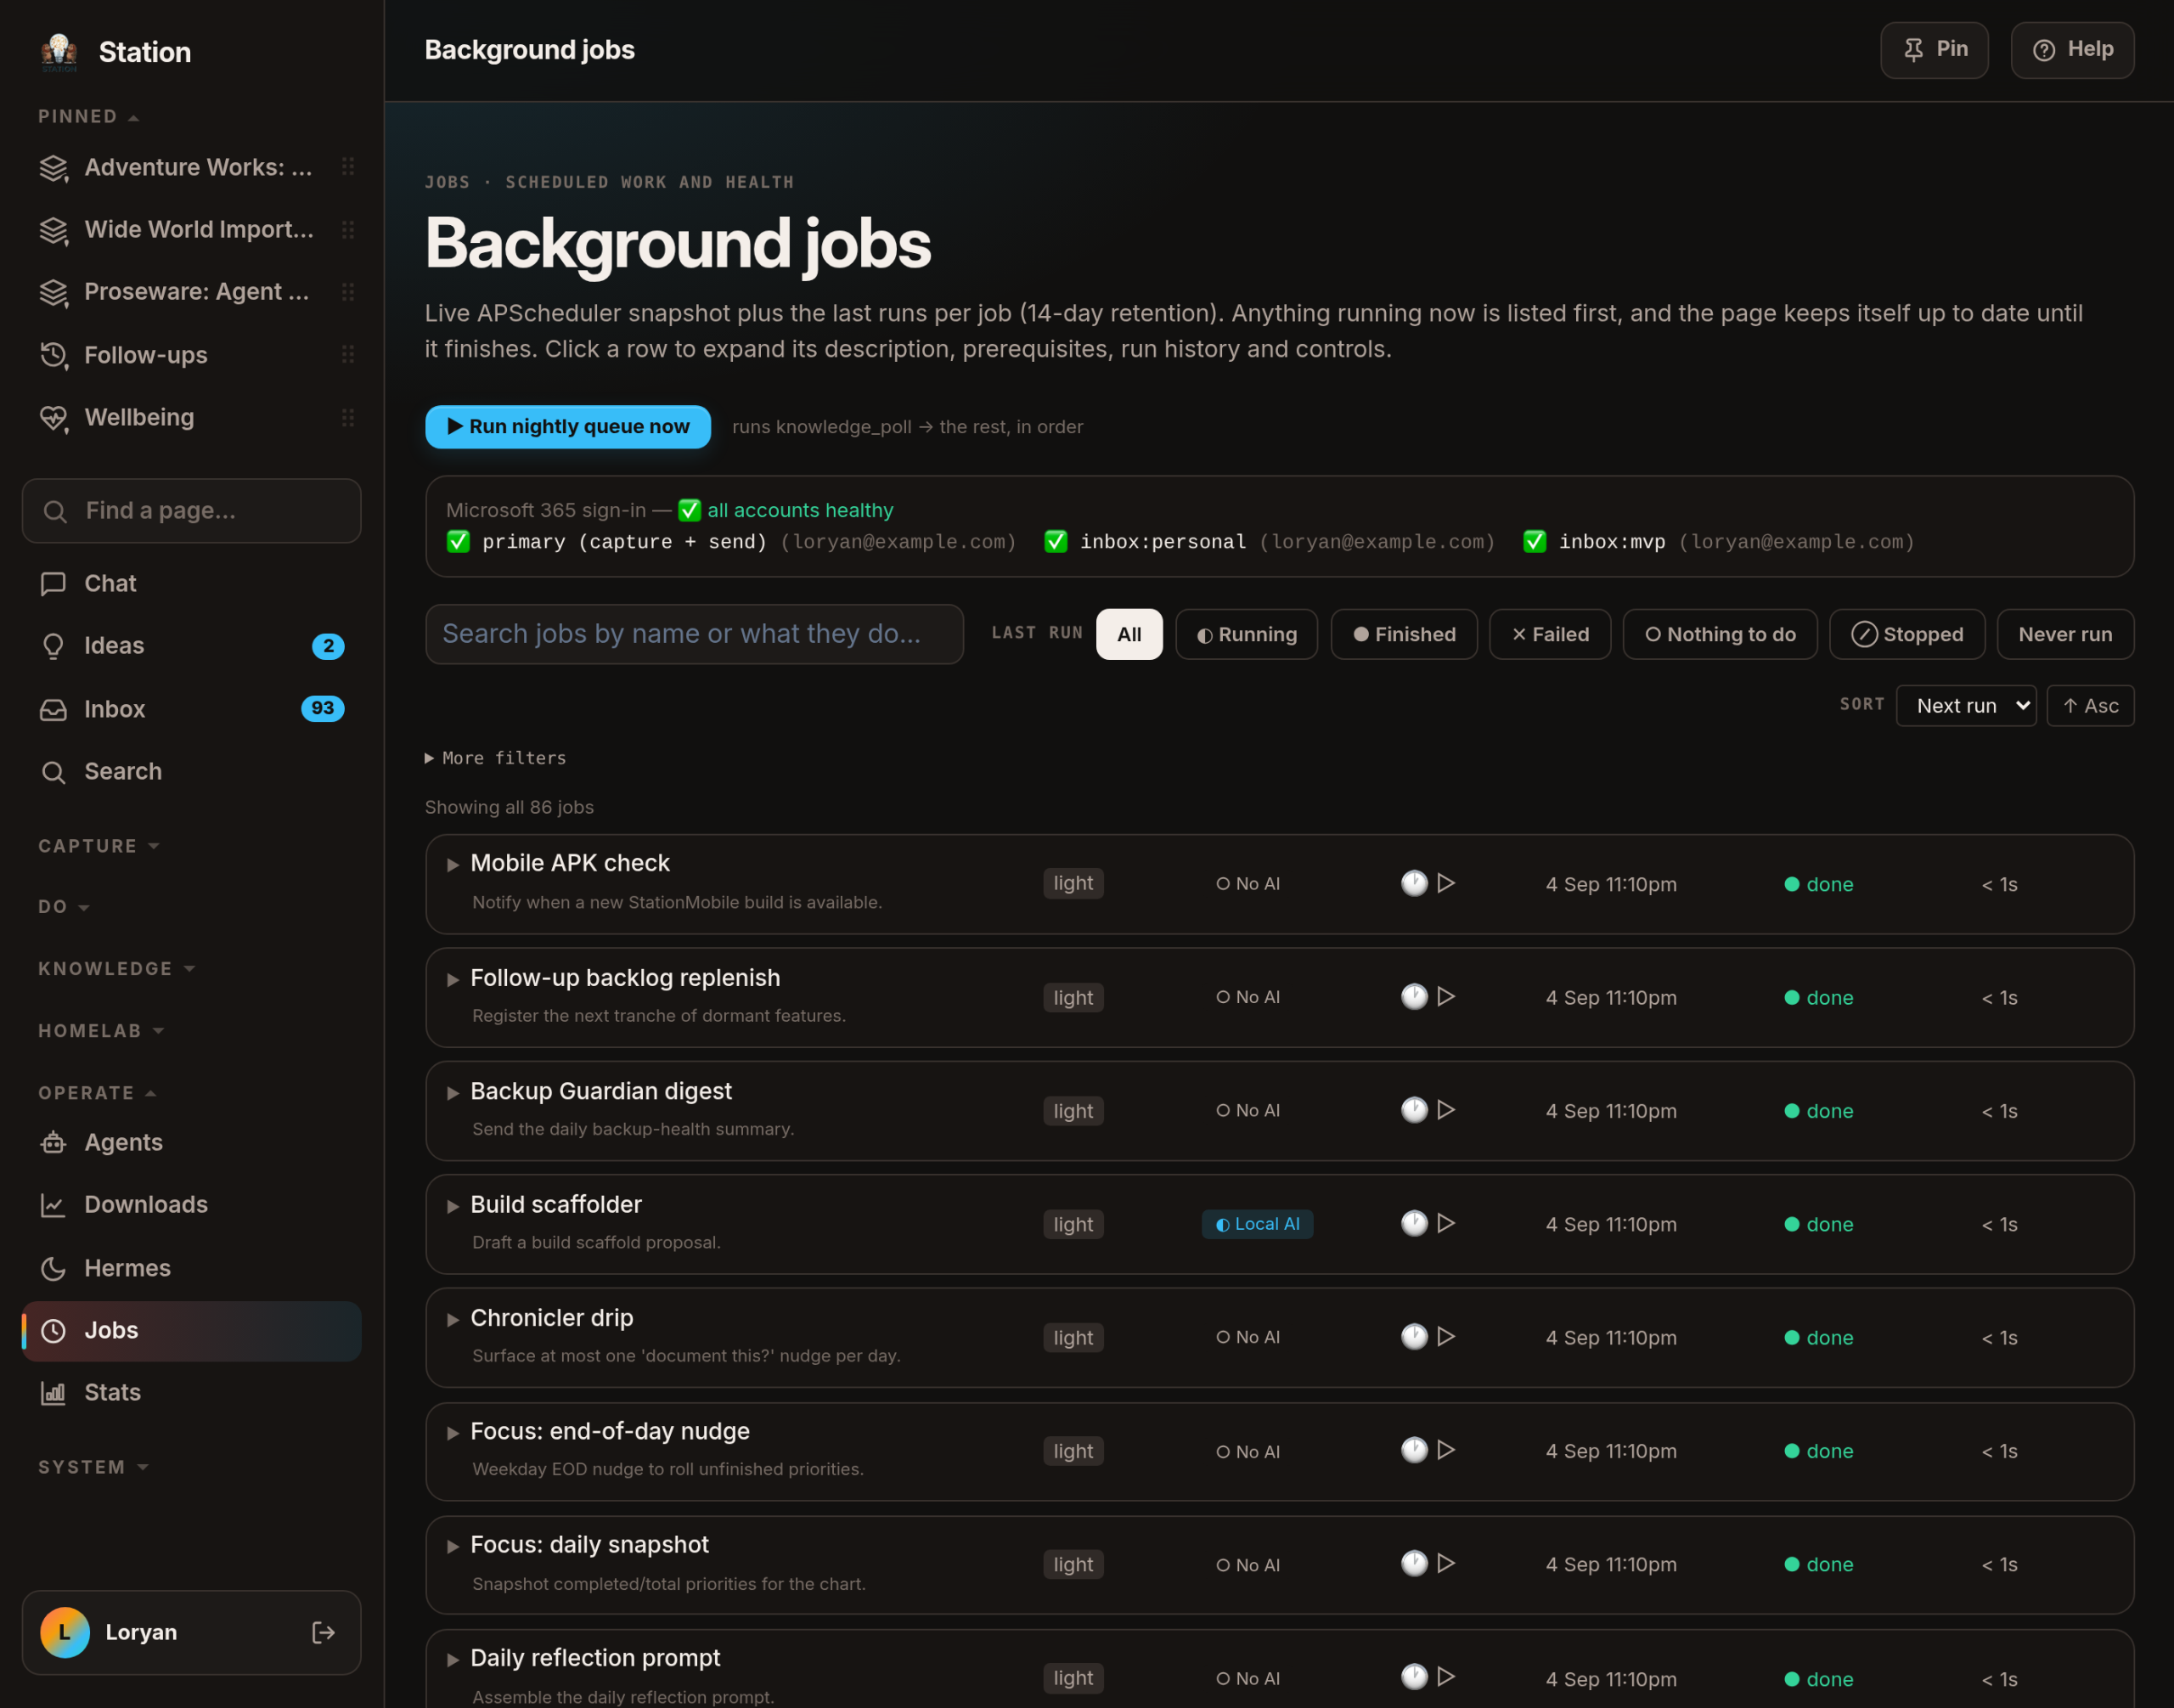The width and height of the screenshot is (2174, 1708).
Task: Open Stats page in sidebar
Action: [191, 1392]
